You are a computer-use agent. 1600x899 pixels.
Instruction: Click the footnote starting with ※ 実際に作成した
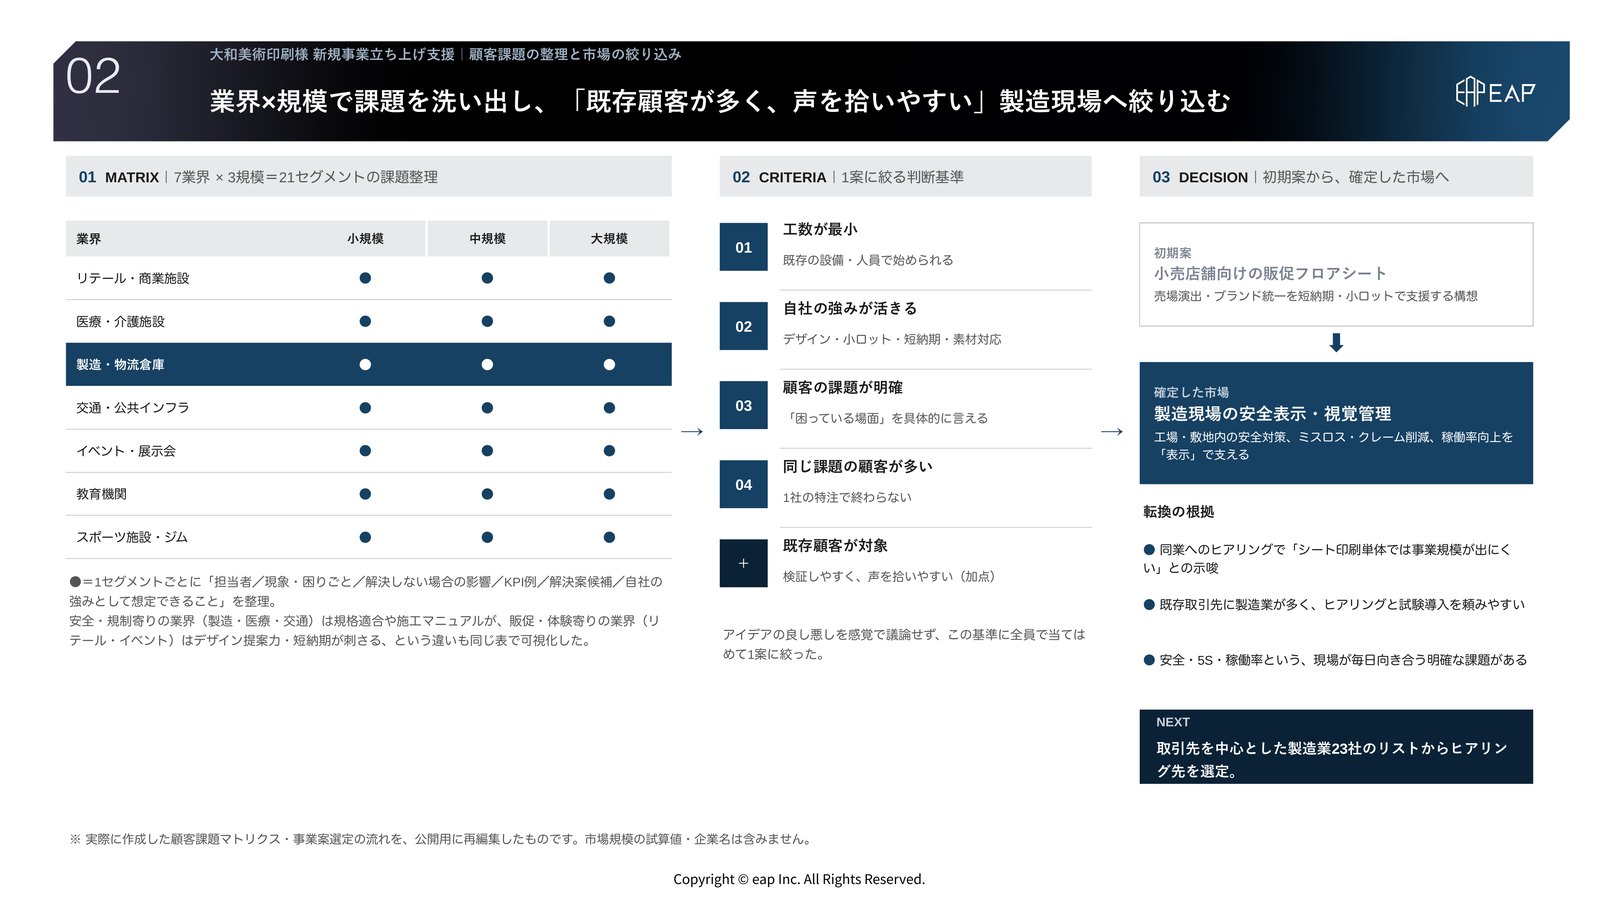[441, 839]
